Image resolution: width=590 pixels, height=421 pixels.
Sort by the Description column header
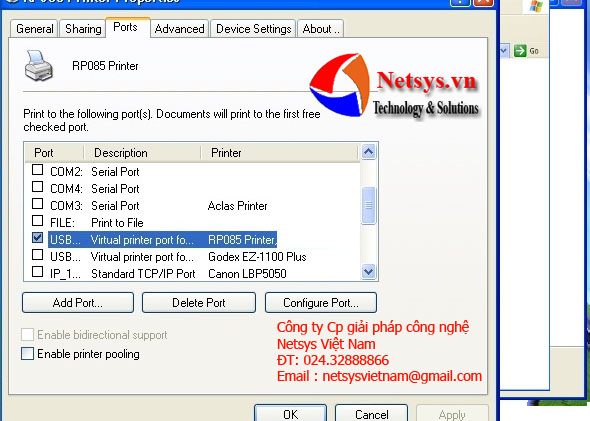coord(142,153)
